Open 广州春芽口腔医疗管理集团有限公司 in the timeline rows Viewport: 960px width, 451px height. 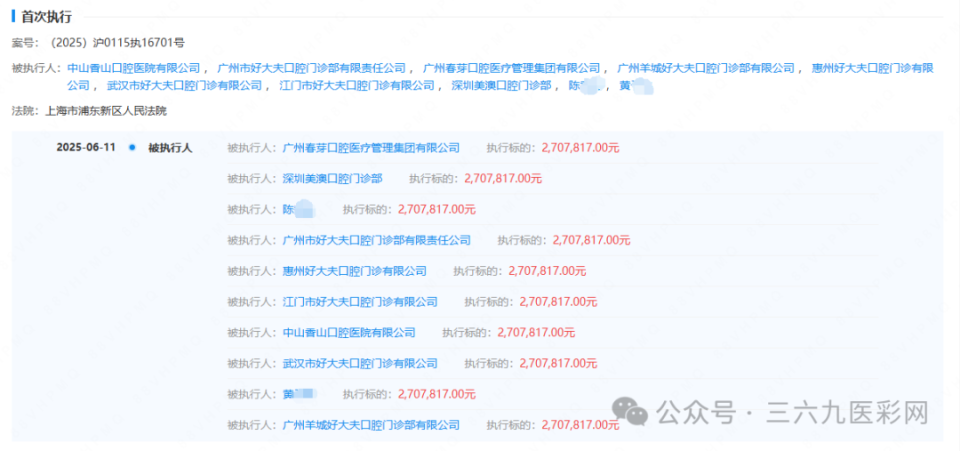click(371, 147)
